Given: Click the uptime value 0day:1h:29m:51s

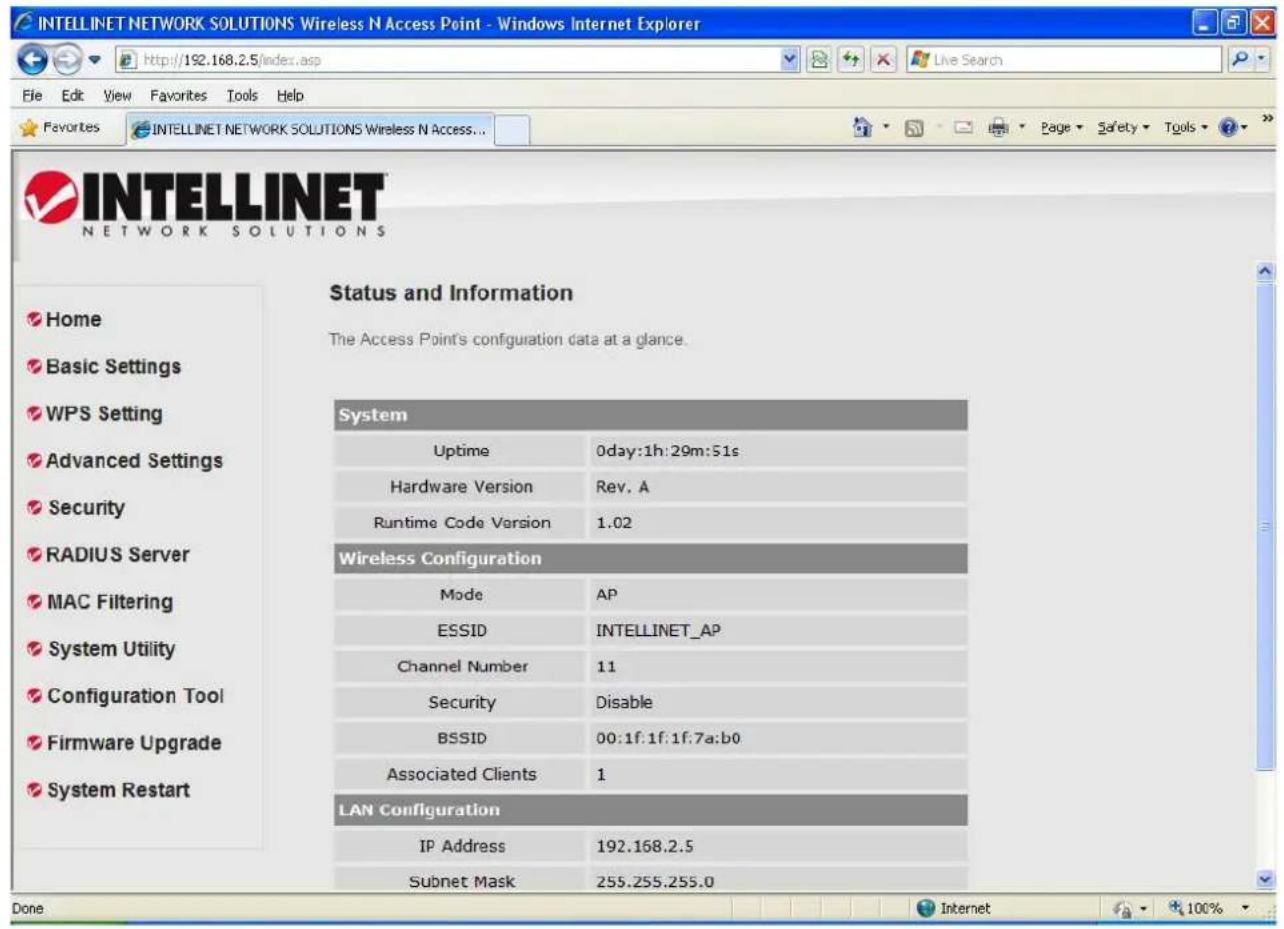Looking at the screenshot, I should tap(667, 451).
